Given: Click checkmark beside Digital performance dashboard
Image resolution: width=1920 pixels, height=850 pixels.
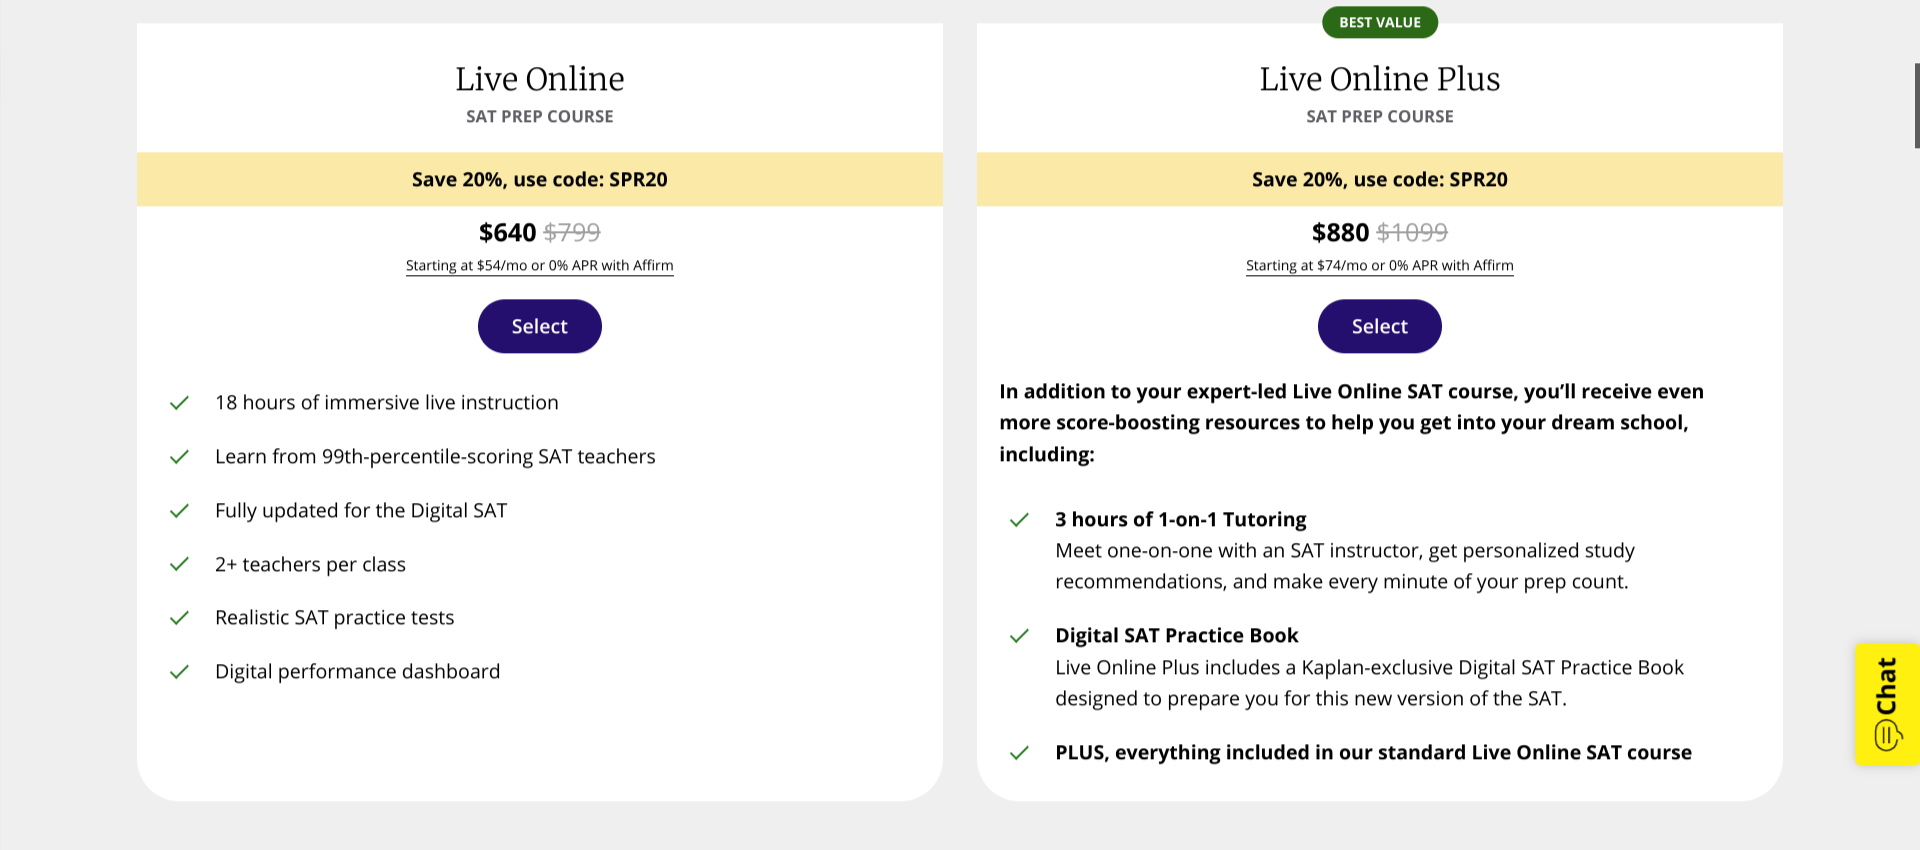Looking at the screenshot, I should coord(179,672).
